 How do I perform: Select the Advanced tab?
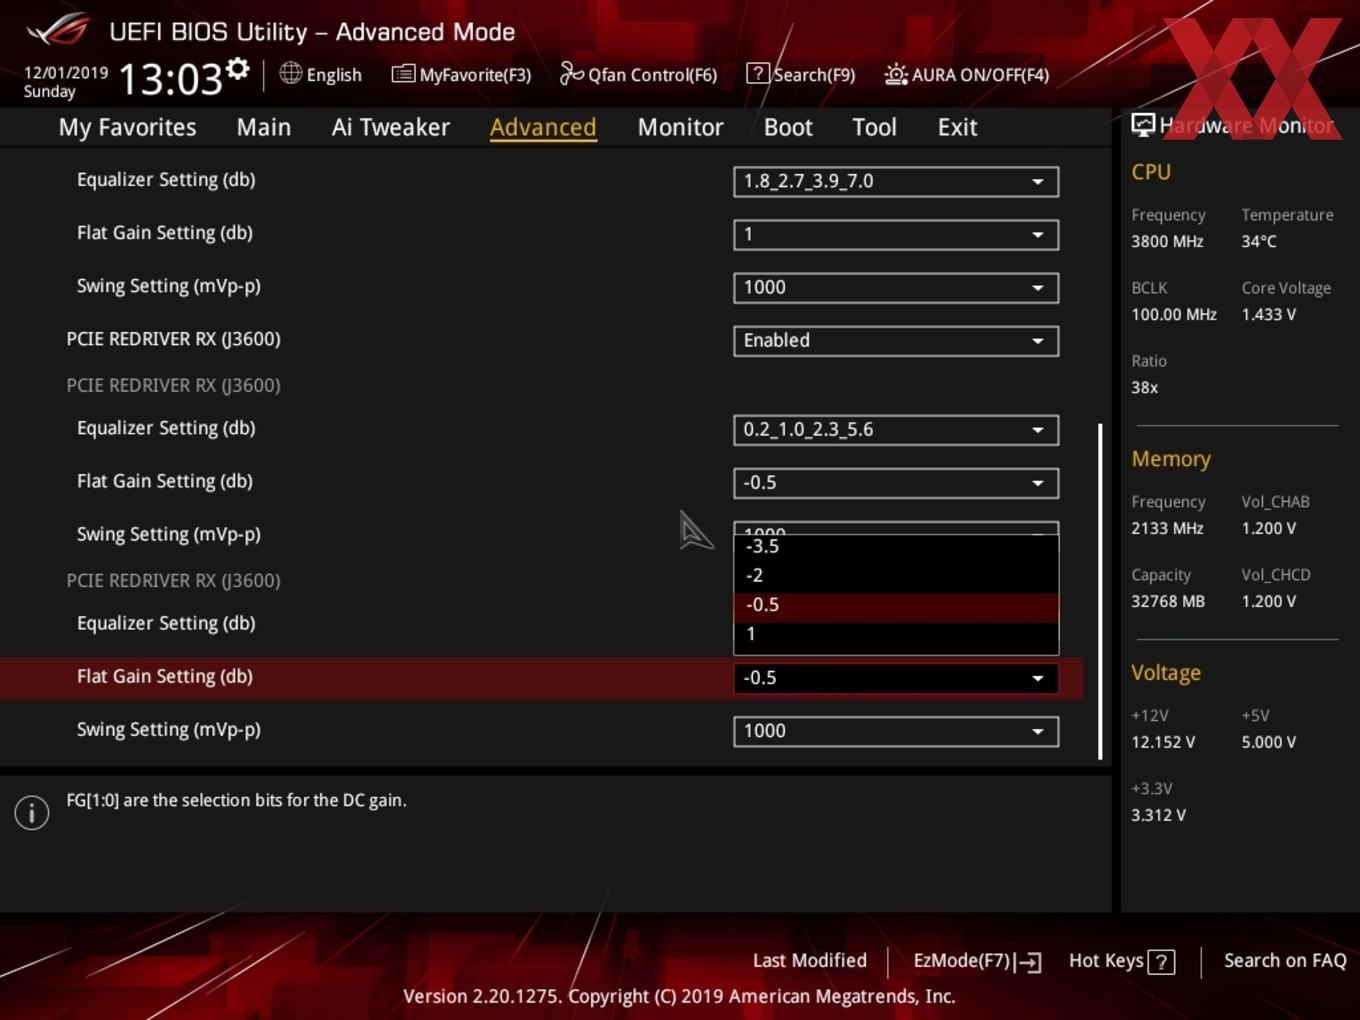pos(543,127)
